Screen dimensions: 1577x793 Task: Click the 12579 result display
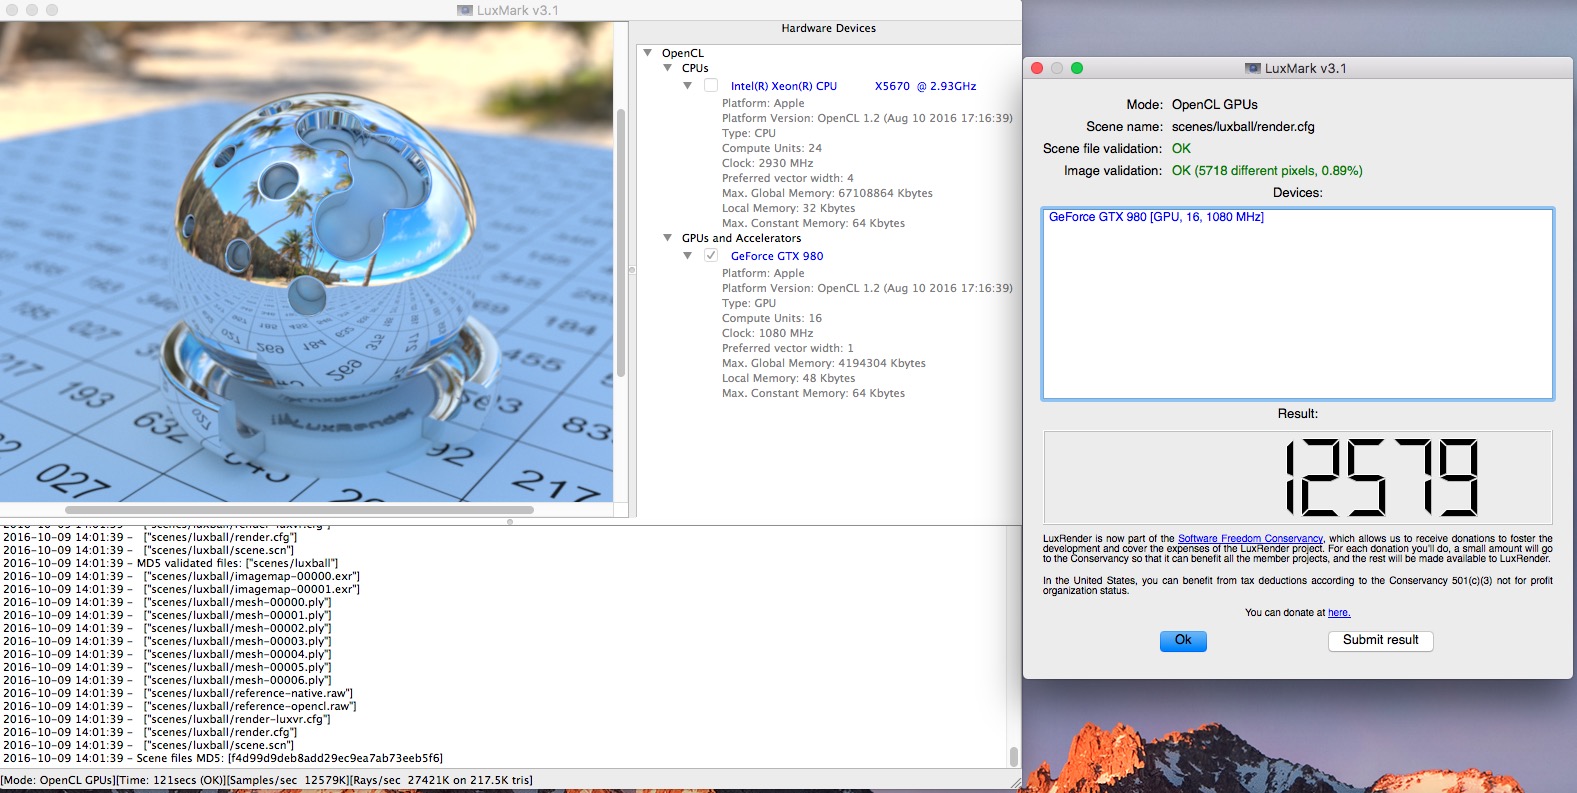pos(1298,478)
